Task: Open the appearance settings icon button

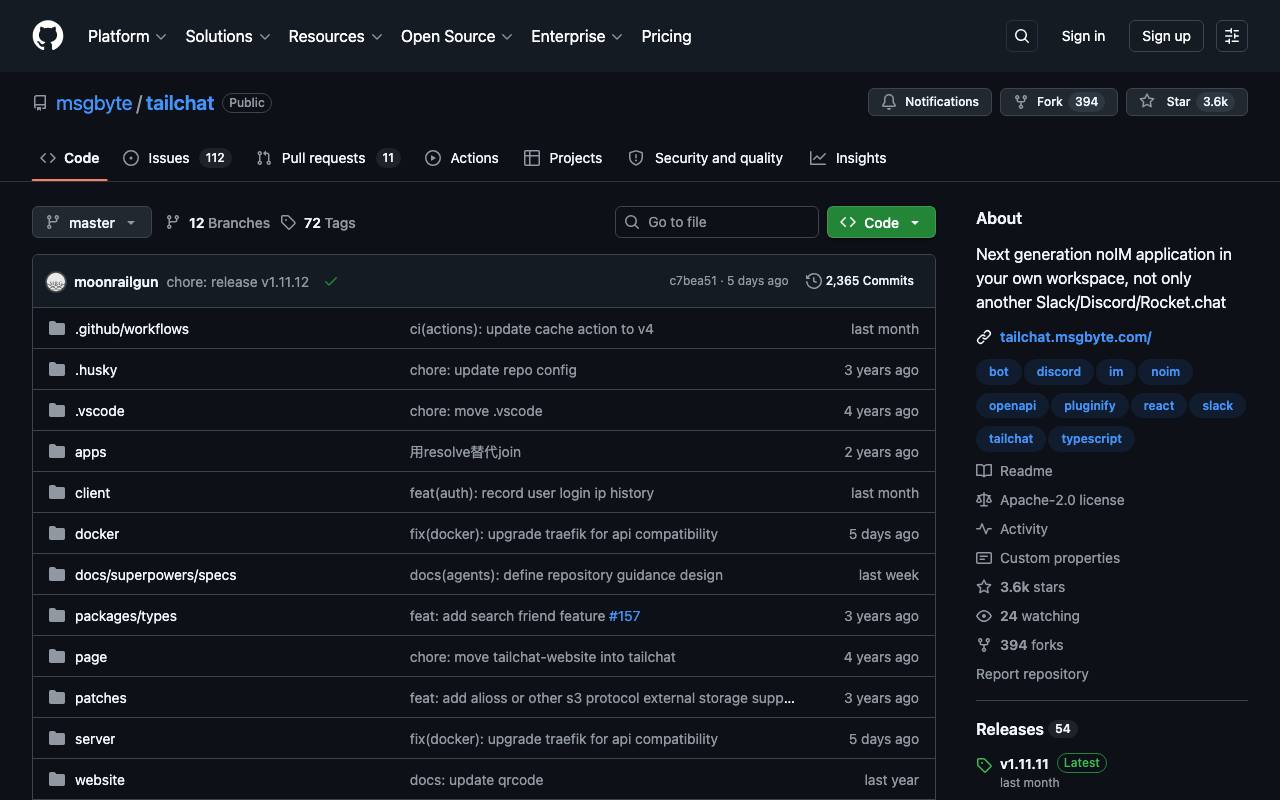Action: (x=1232, y=36)
